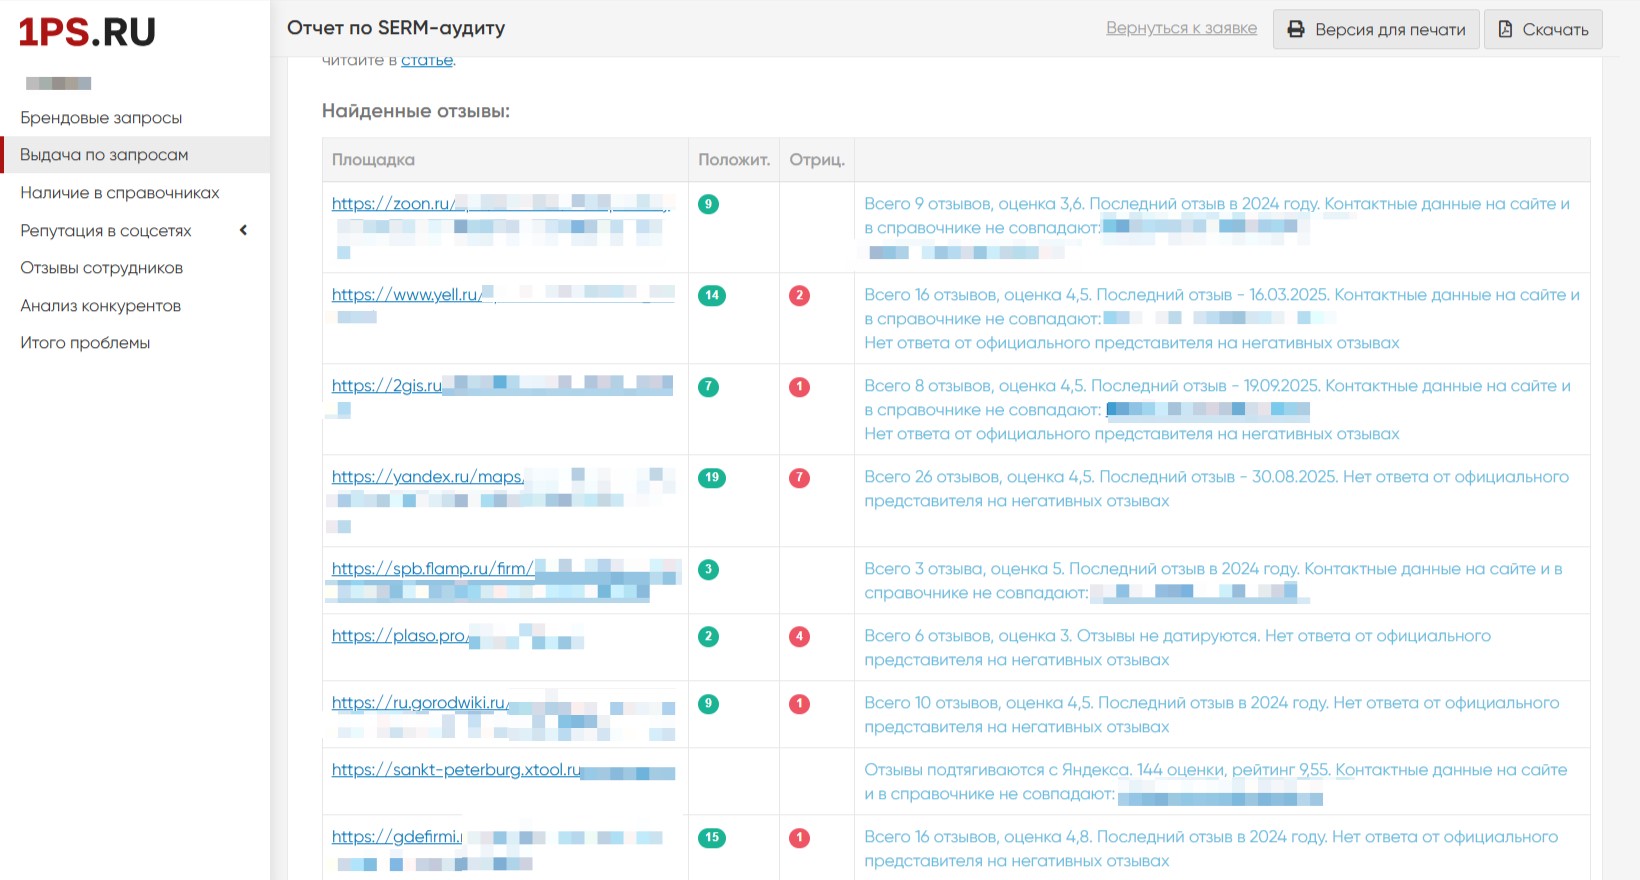The height and width of the screenshot is (880, 1640).
Task: Go to Наличие в справочниках
Action: click(119, 193)
